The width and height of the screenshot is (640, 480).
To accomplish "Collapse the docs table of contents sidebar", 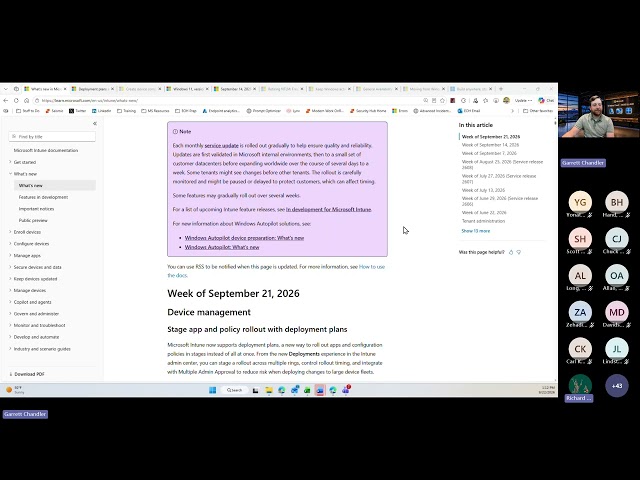I will [95, 123].
